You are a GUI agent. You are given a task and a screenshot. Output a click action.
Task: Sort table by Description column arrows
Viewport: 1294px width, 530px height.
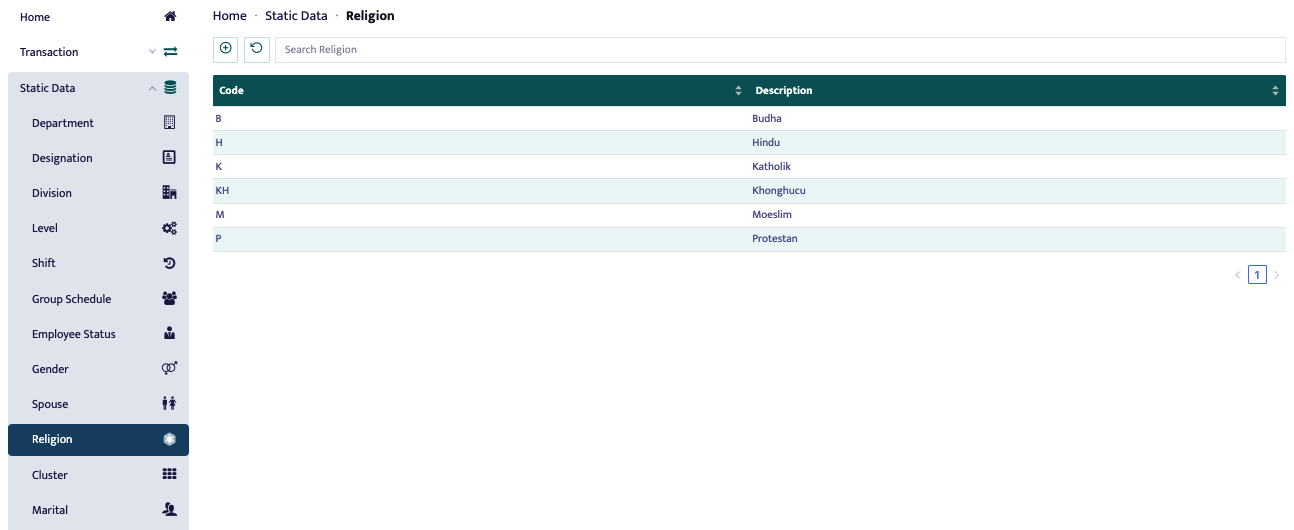pyautogui.click(x=1275, y=91)
